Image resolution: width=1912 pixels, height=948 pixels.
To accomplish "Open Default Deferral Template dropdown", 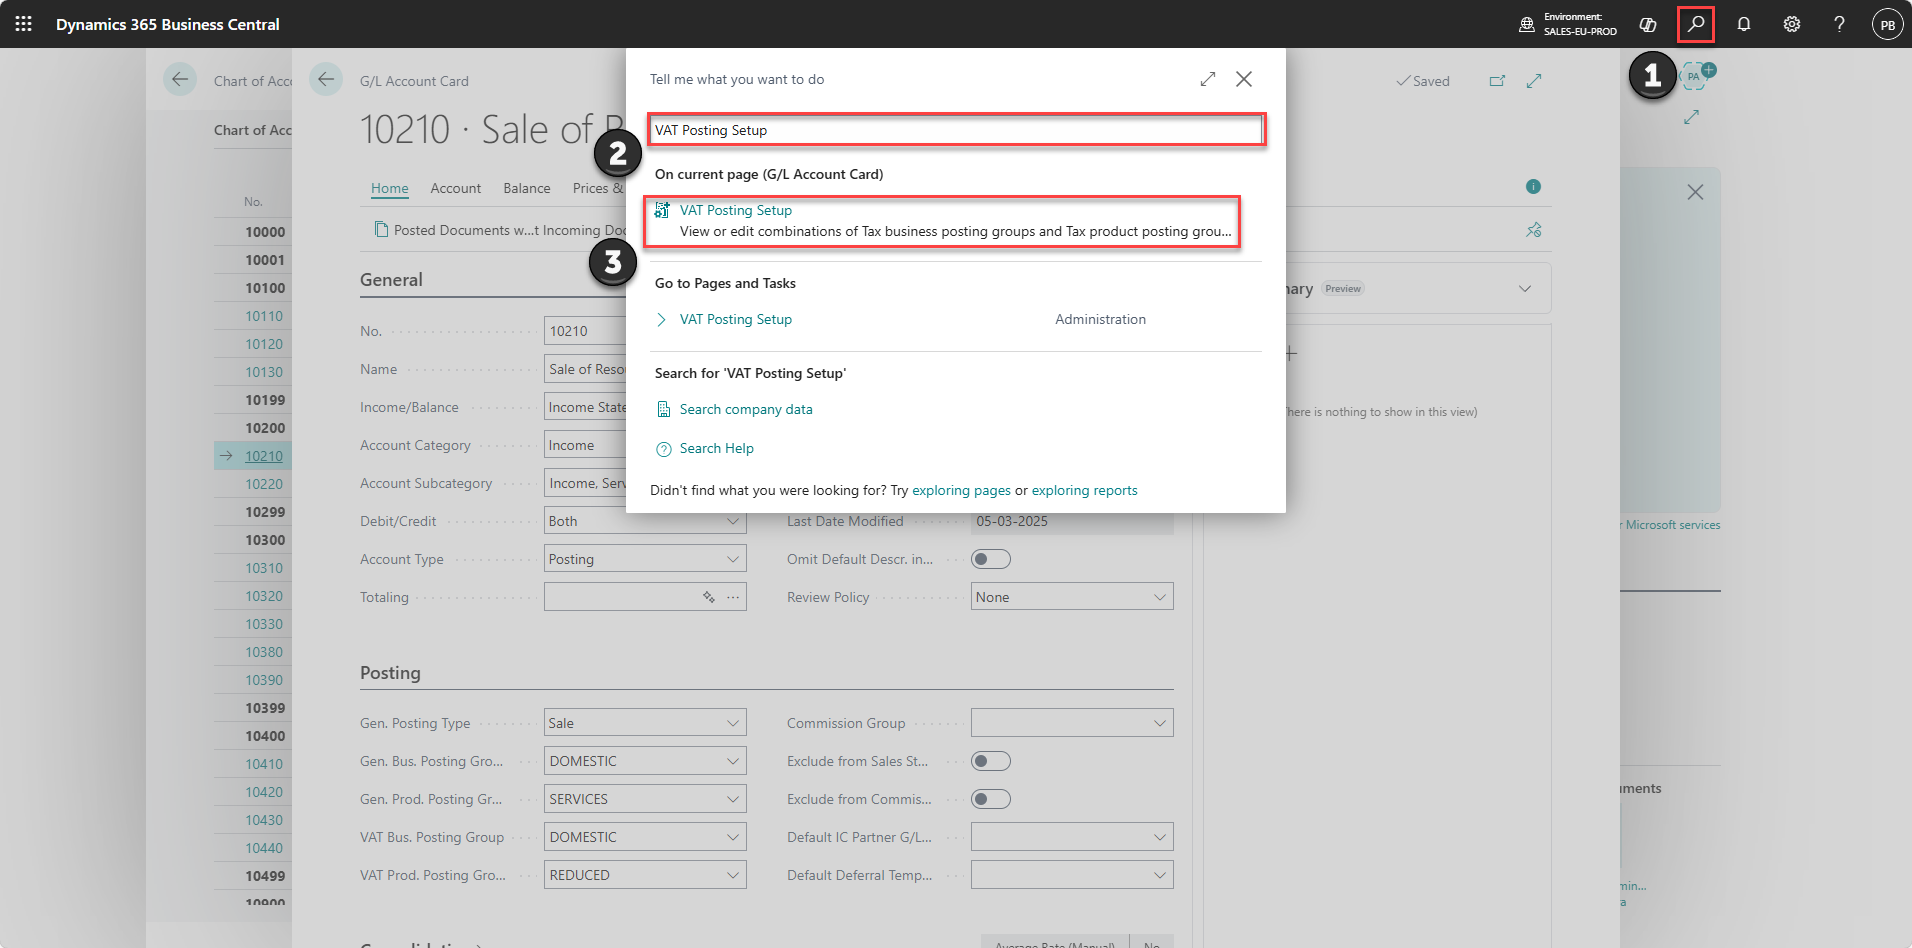I will pyautogui.click(x=1159, y=875).
